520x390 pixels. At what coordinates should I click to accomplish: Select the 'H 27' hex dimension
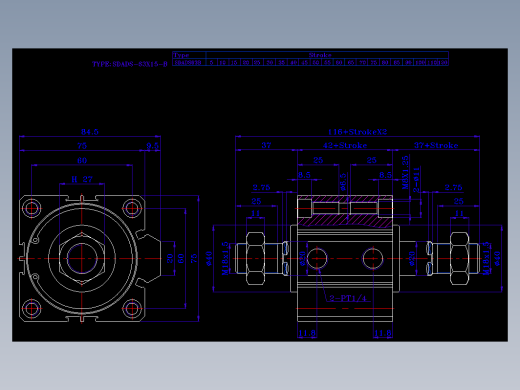pos(82,179)
